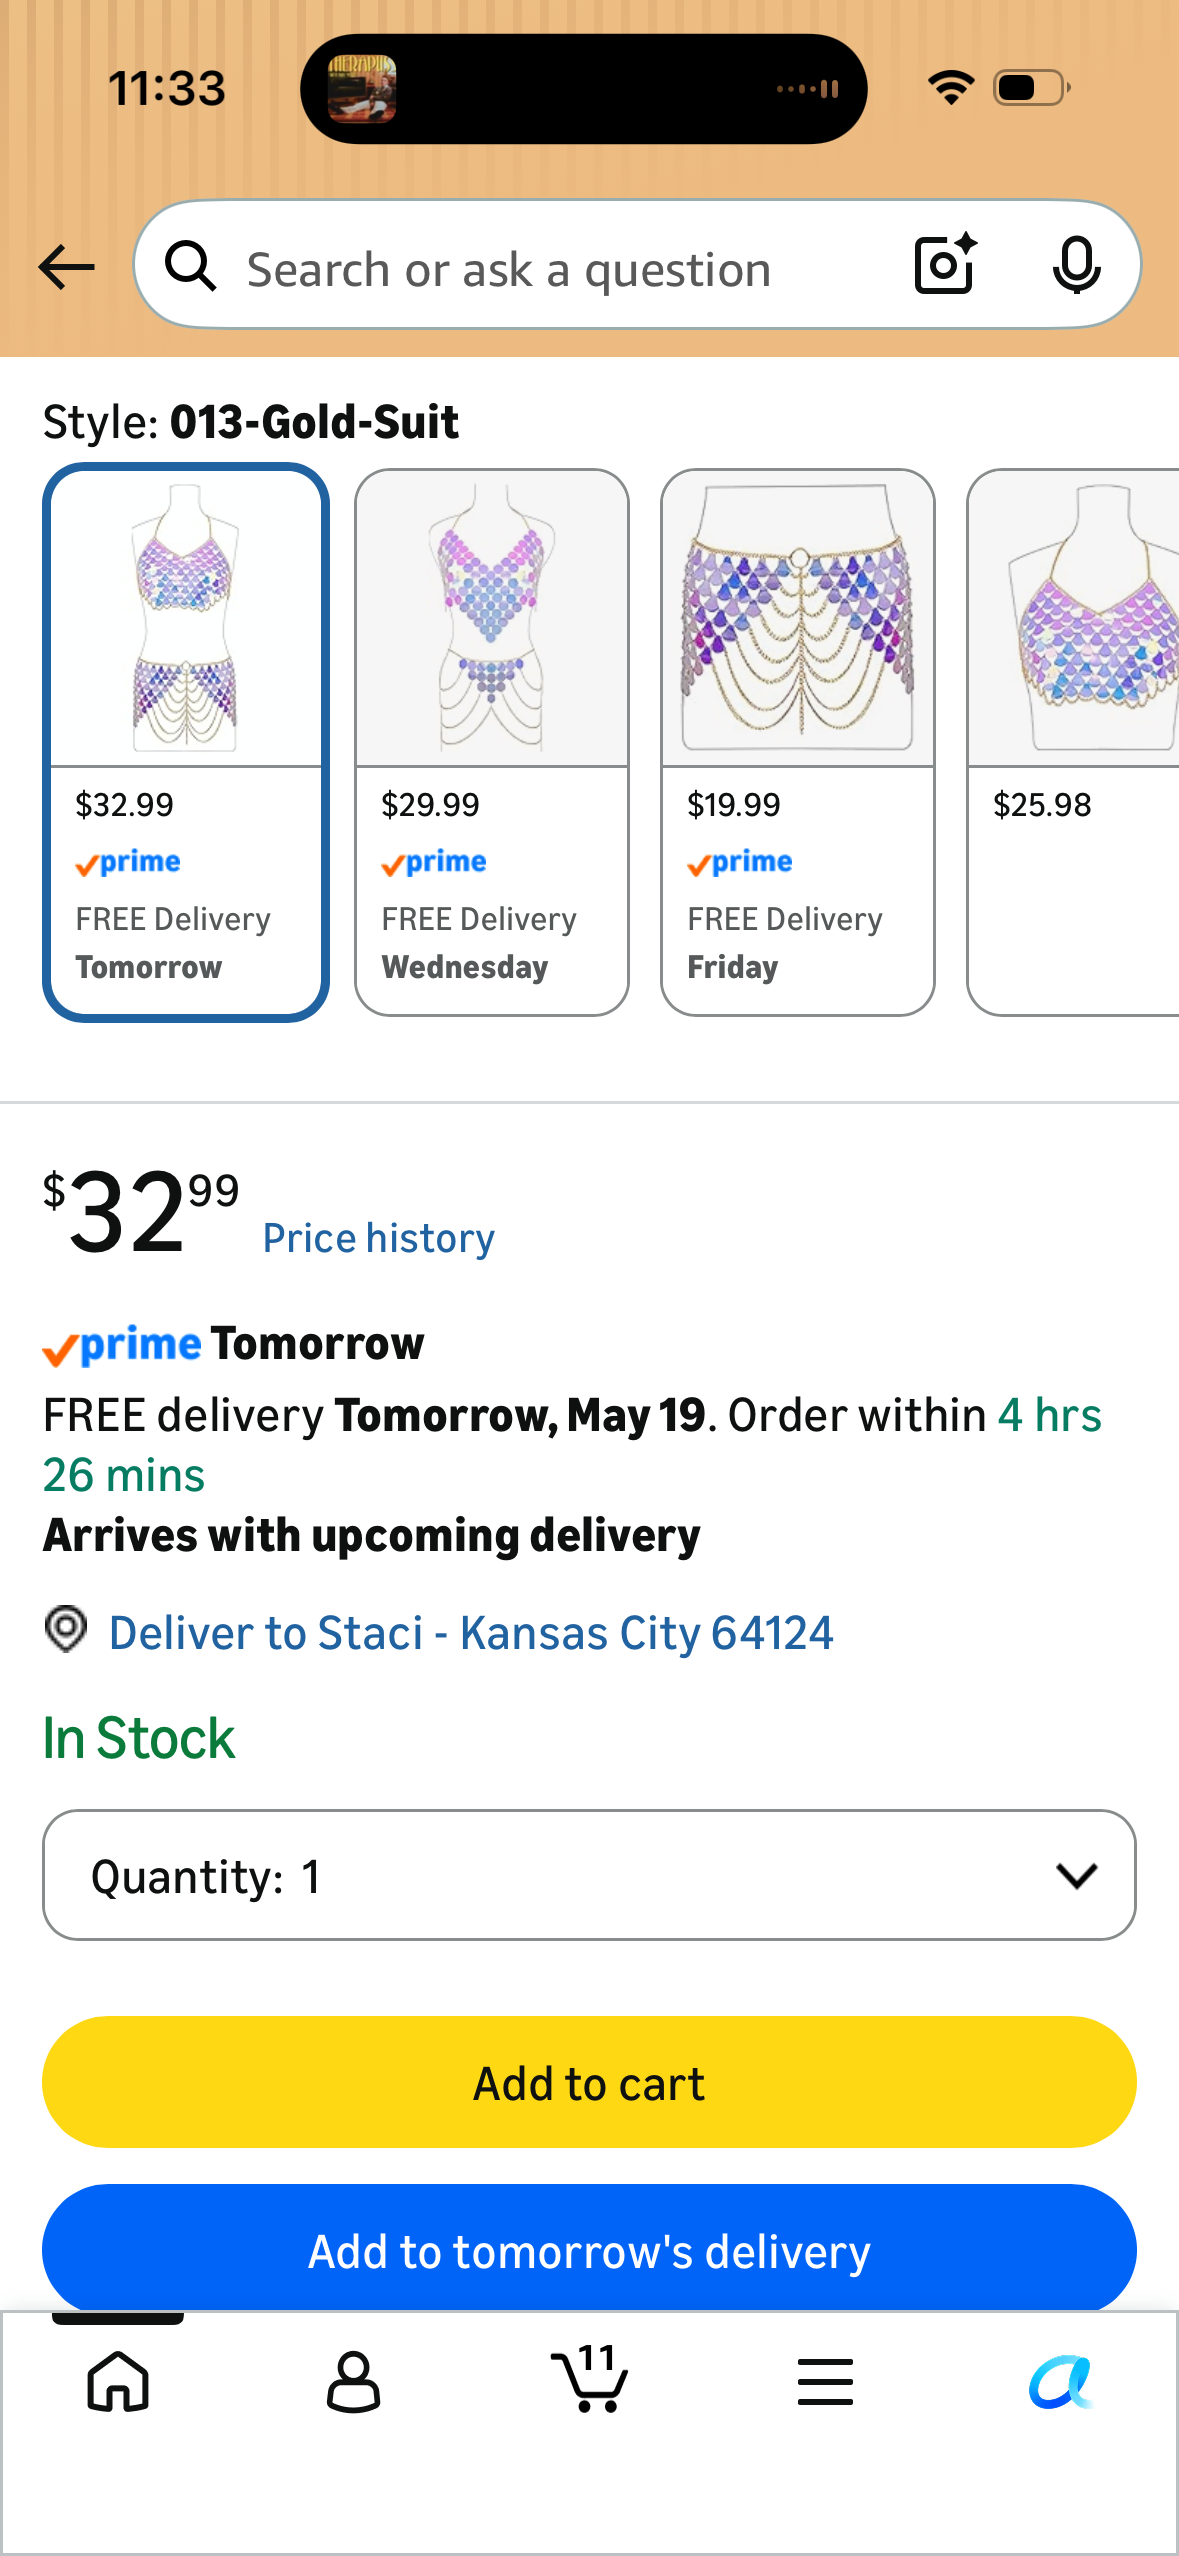This screenshot has width=1179, height=2556.
Task: Select the $29.99 style with Wednesday delivery
Action: click(492, 742)
